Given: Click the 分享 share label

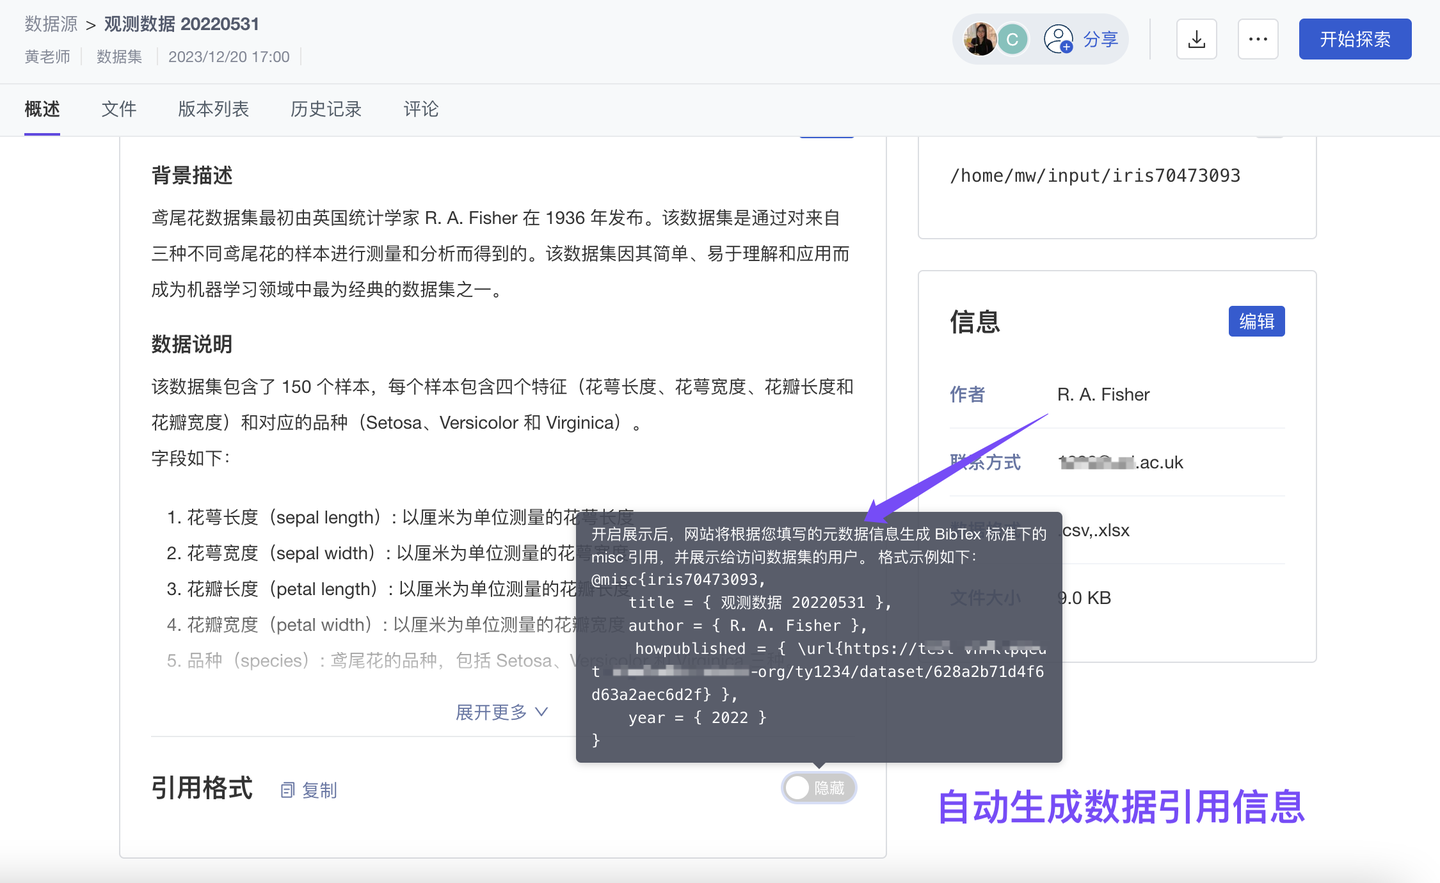Looking at the screenshot, I should coord(1100,39).
